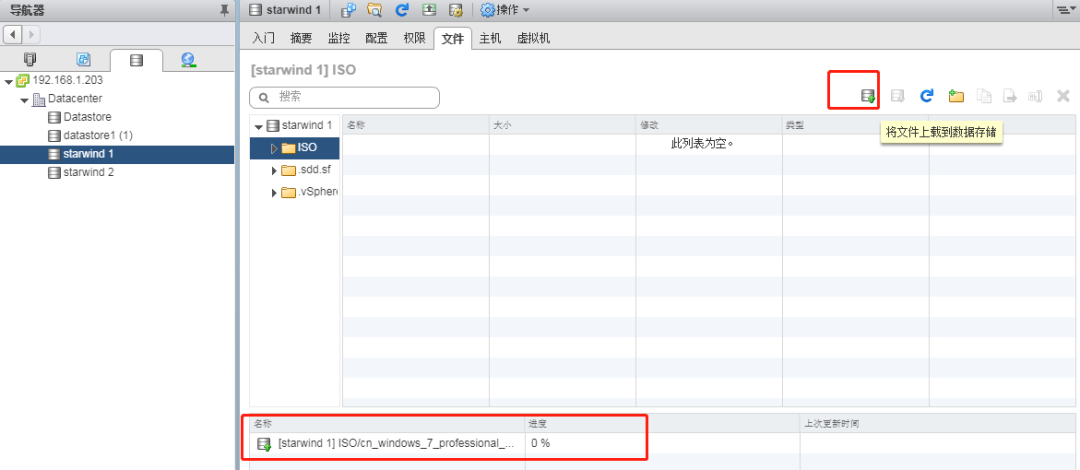Sort files by 修改 column
1080x470 pixels.
point(709,125)
